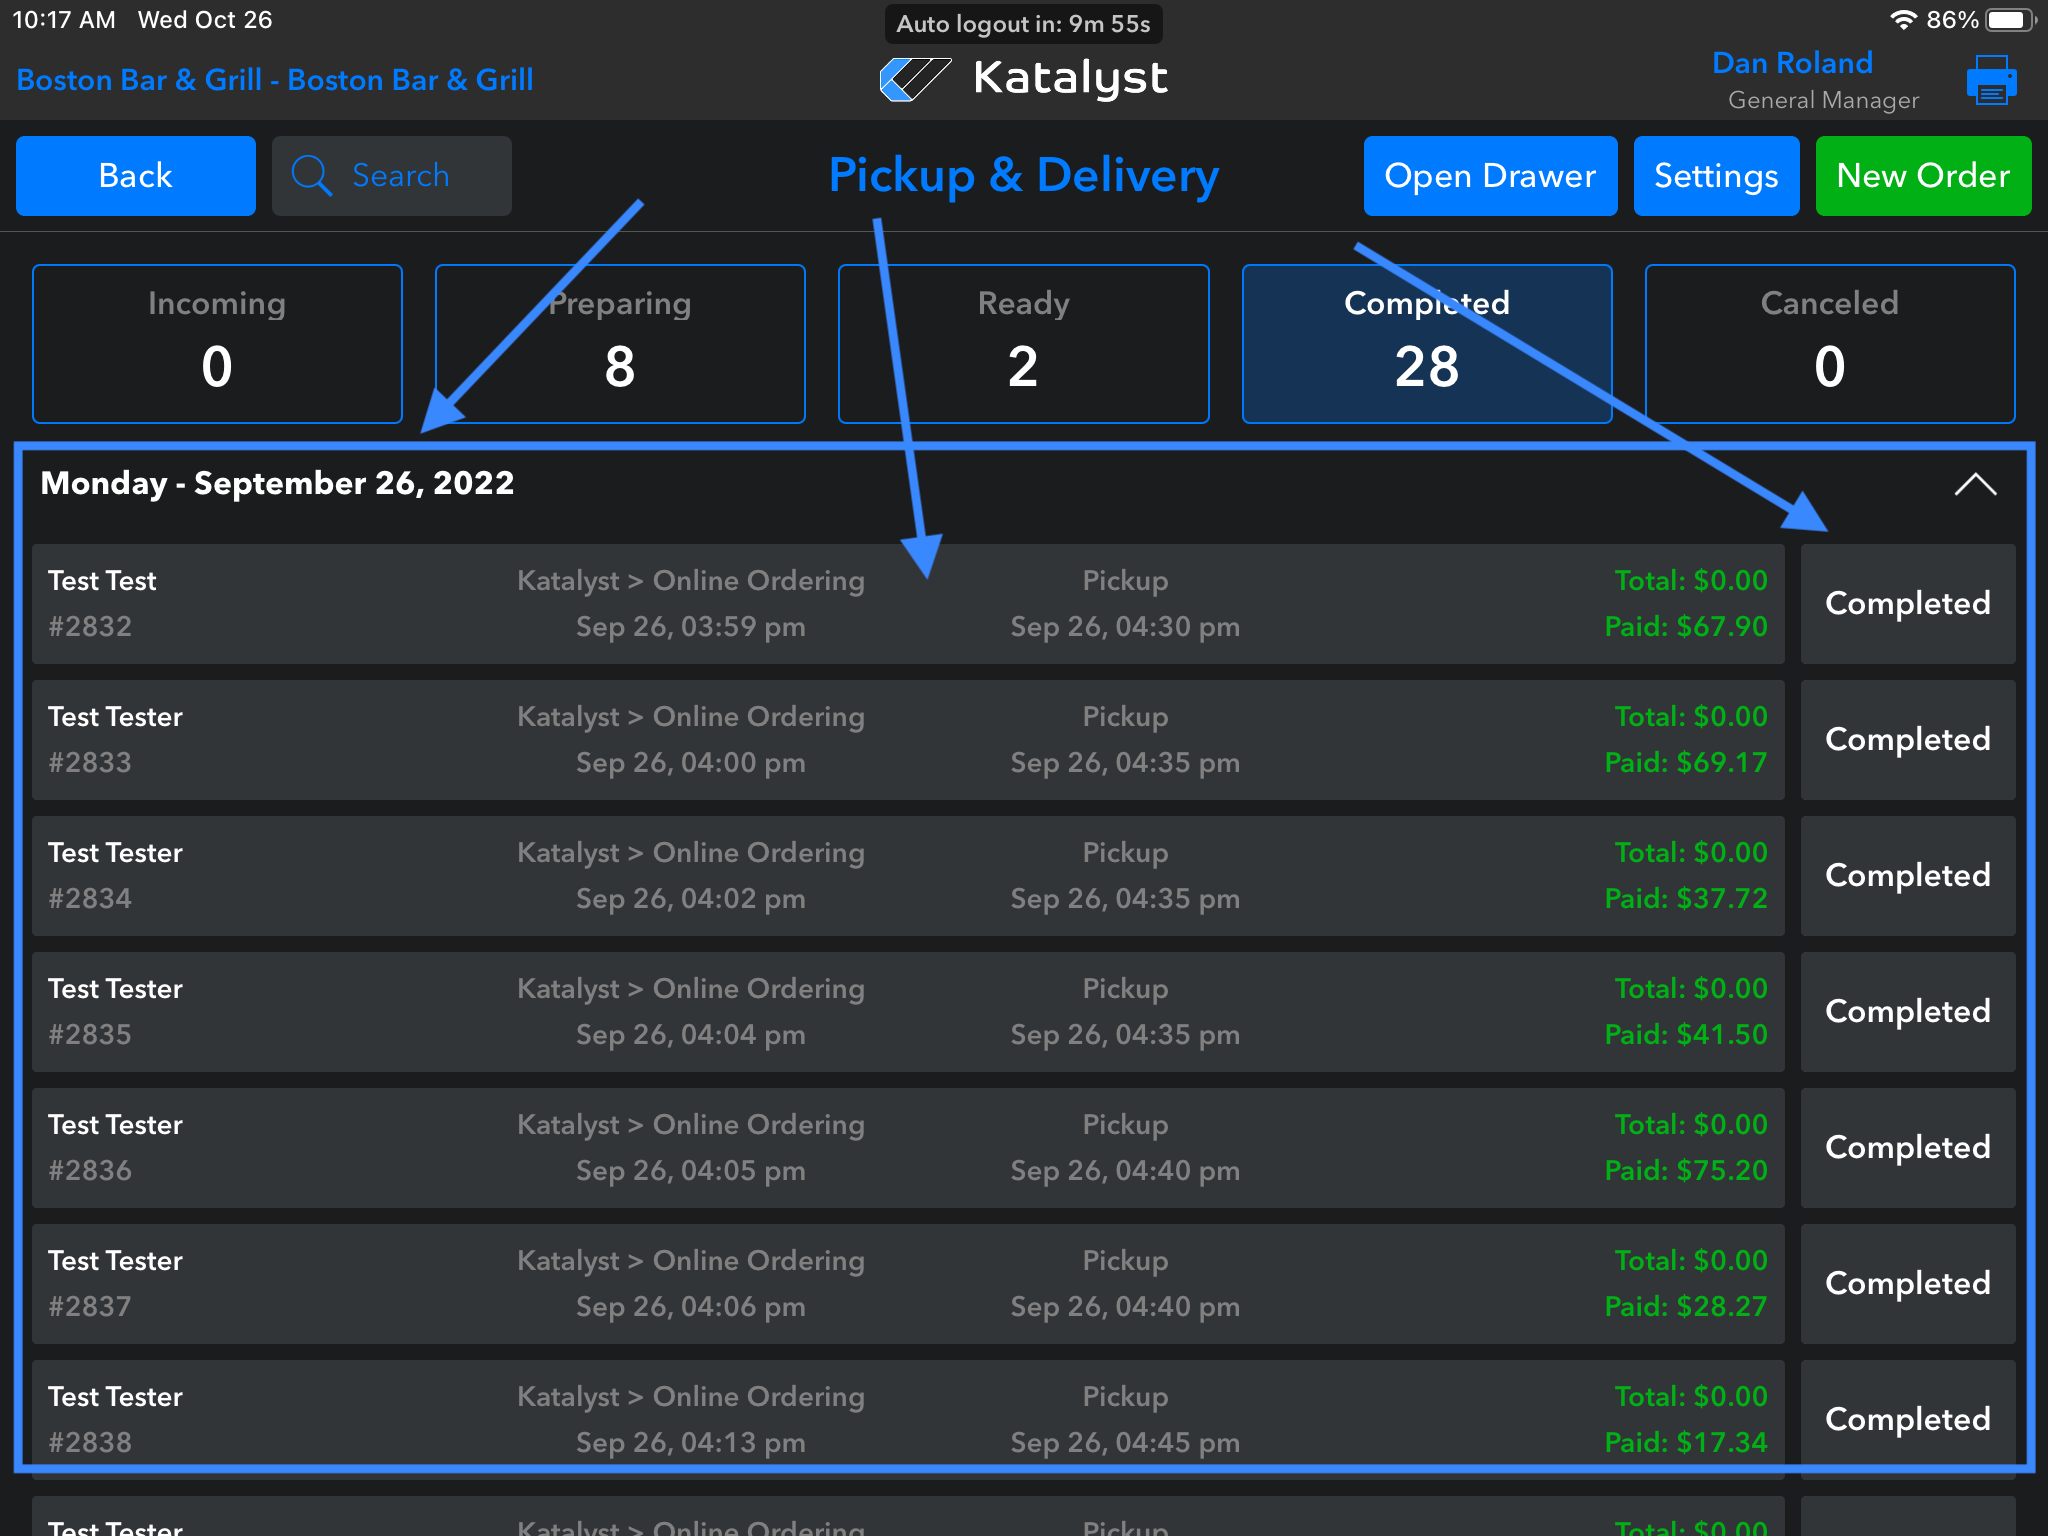Viewport: 2048px width, 1536px height.
Task: Create a New Order
Action: 1923,176
